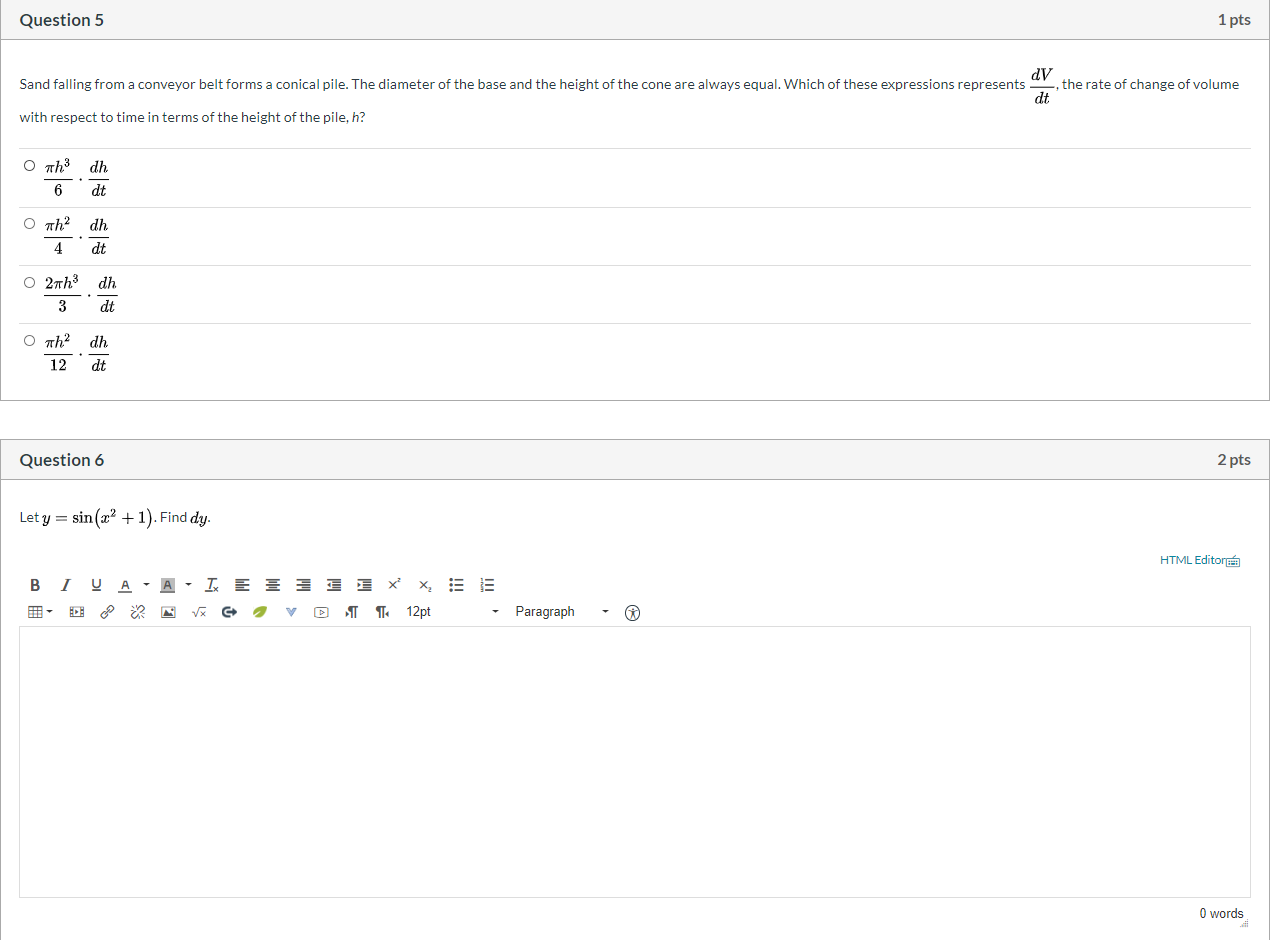The width and height of the screenshot is (1271, 940).
Task: Open the accessibility checker
Action: coord(632,613)
